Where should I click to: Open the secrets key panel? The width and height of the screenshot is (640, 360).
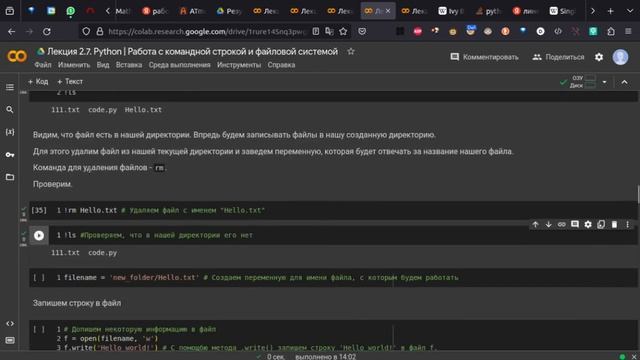(10, 155)
